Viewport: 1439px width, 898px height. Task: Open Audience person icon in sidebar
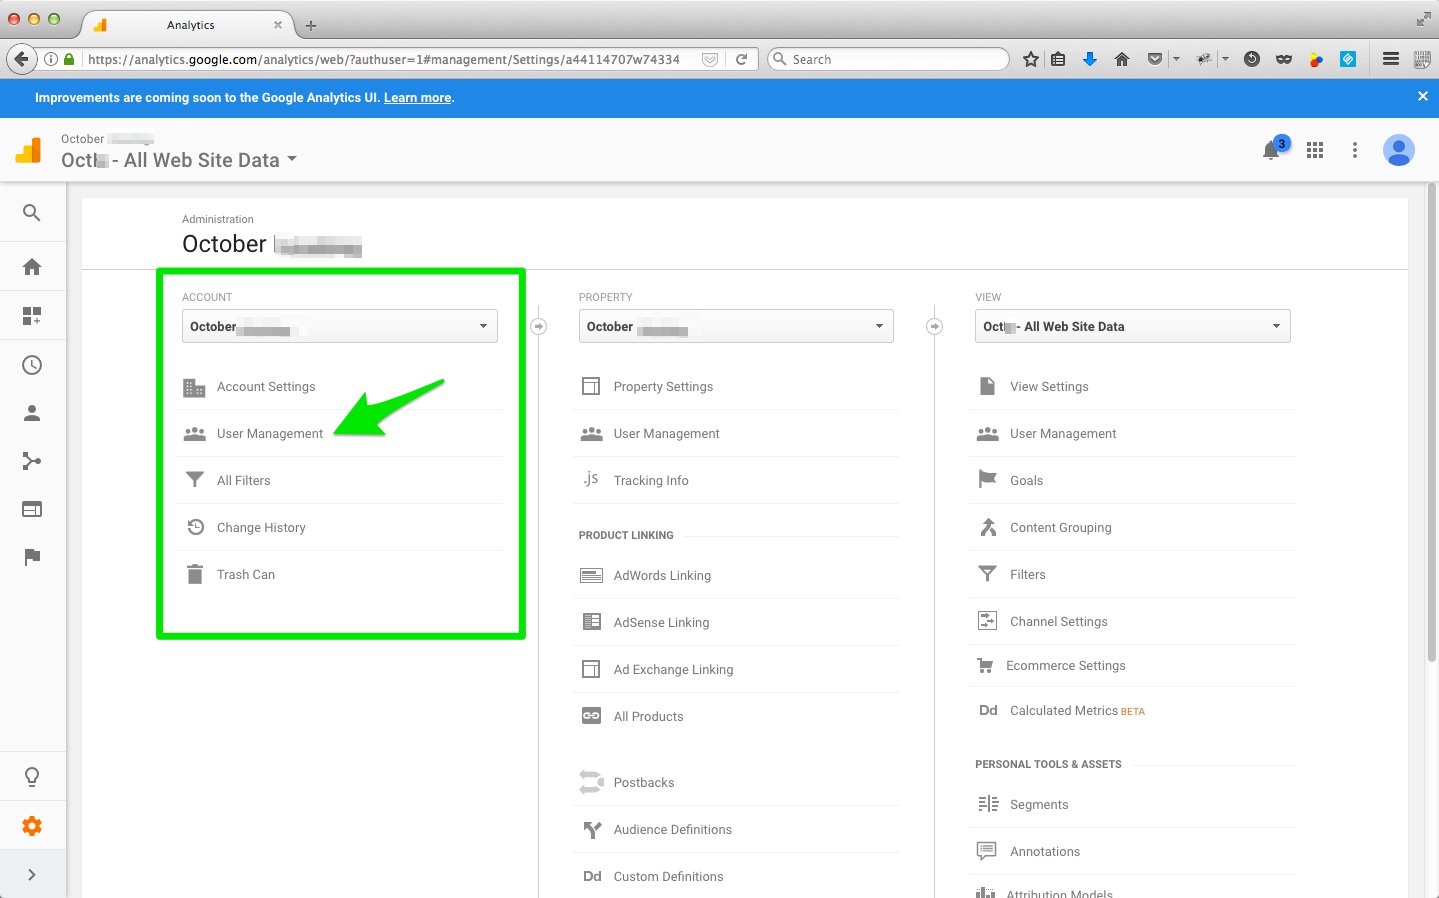point(32,413)
